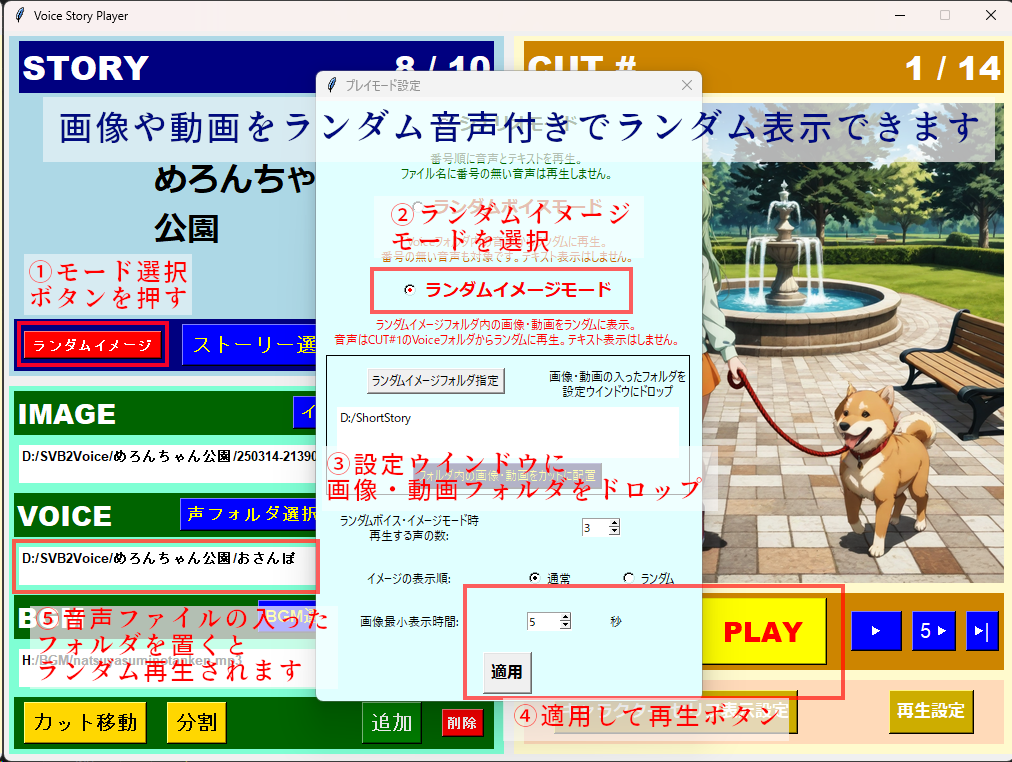The height and width of the screenshot is (762, 1012).
Task: Click the minimum display time value field
Action: coord(543,621)
